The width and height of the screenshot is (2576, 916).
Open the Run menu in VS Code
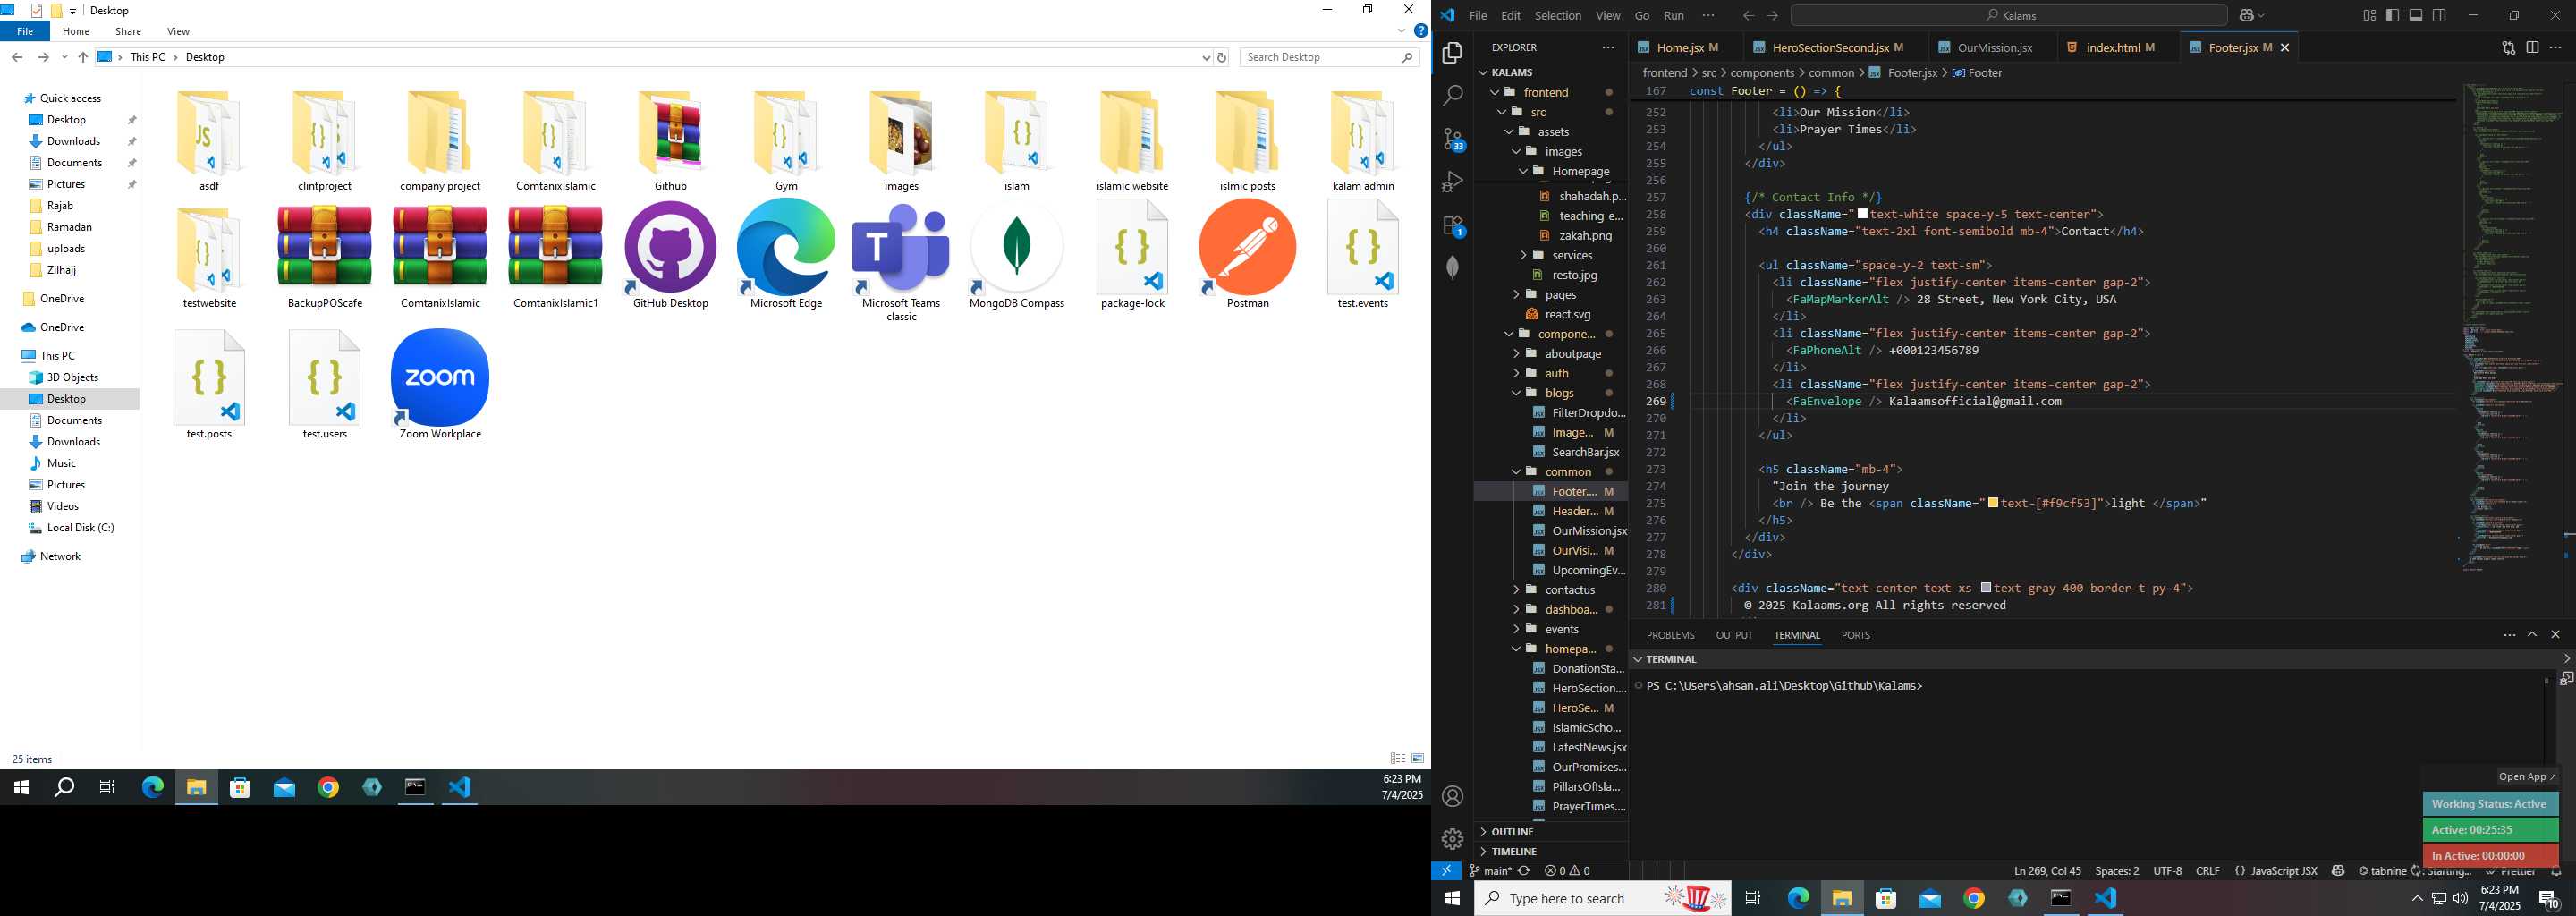pyautogui.click(x=1673, y=15)
